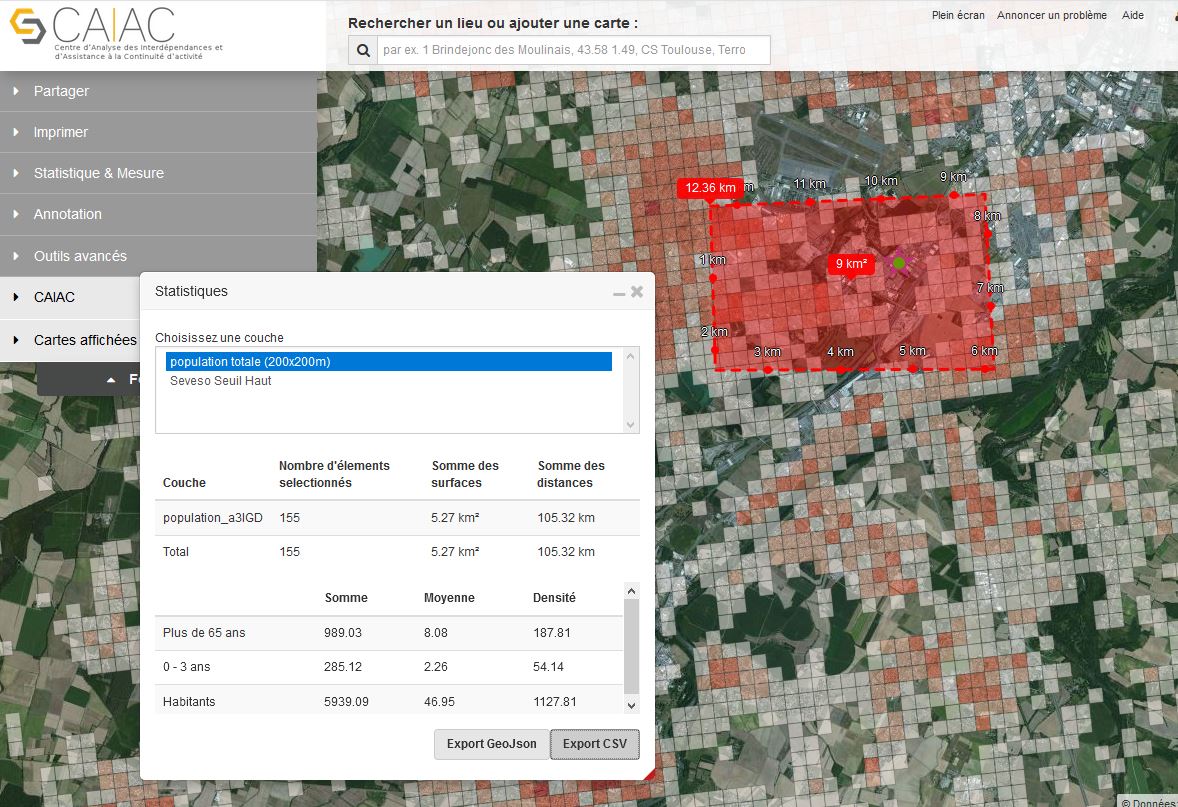The image size is (1178, 807).
Task: Click Export CSV button
Action: (x=595, y=744)
